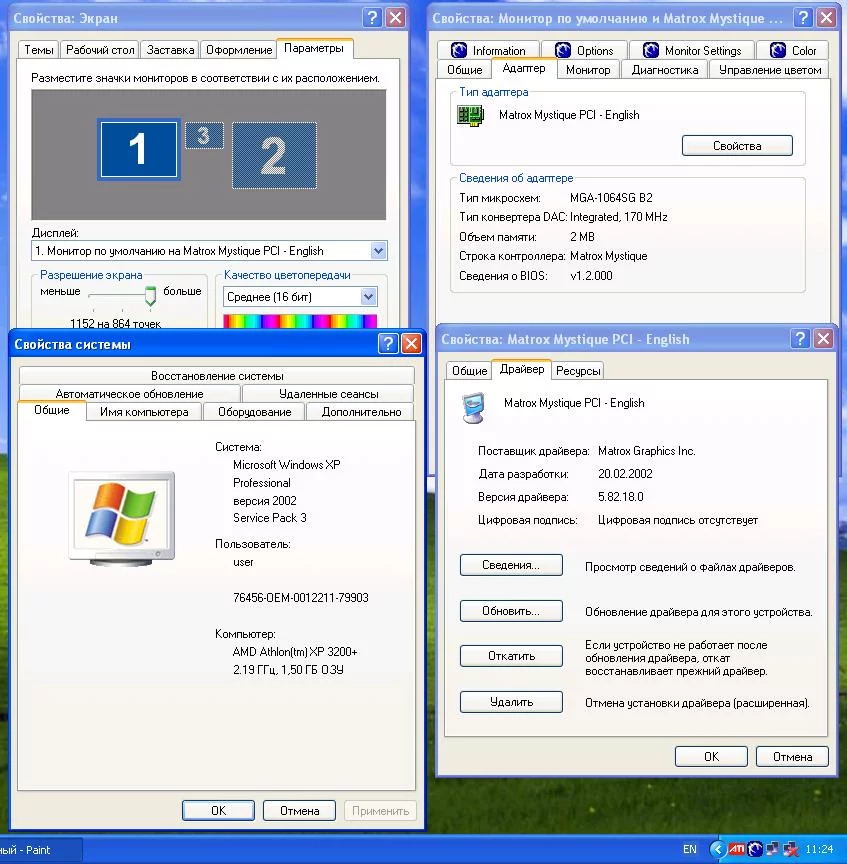Screen dimensions: 847x864
Task: Open the Options tab with Matrox icon
Action: 584,51
